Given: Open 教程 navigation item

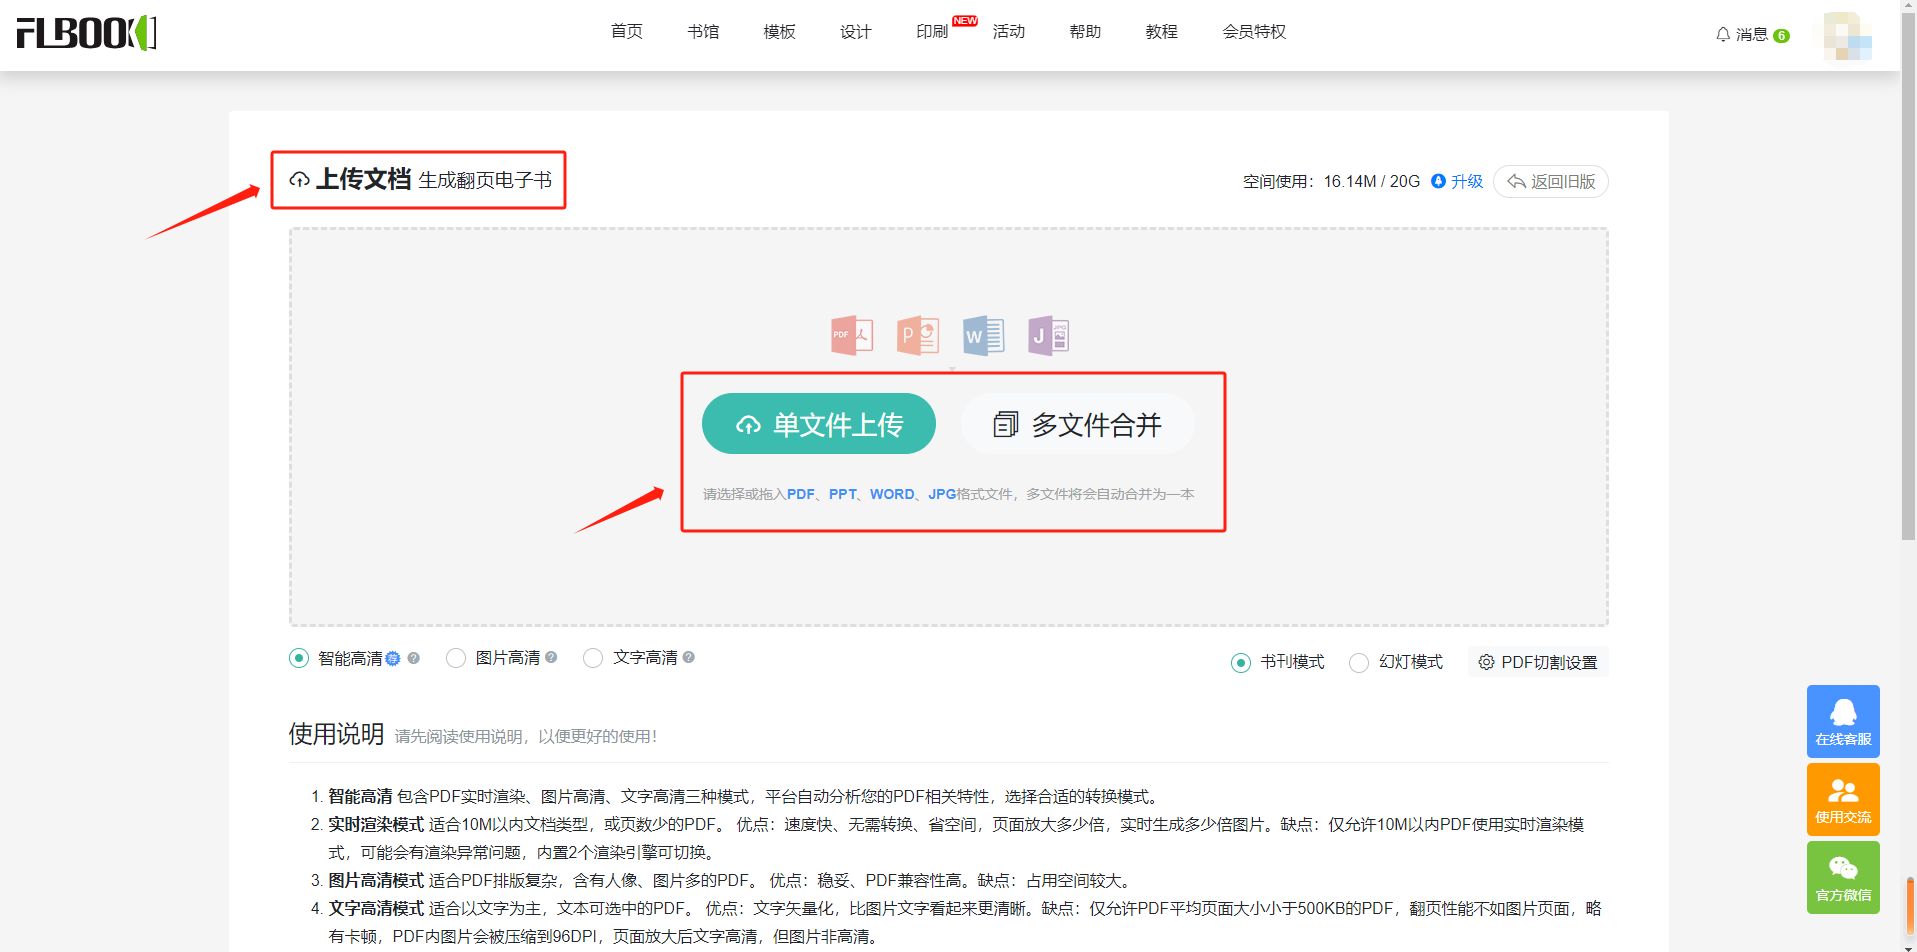Looking at the screenshot, I should tap(1161, 32).
